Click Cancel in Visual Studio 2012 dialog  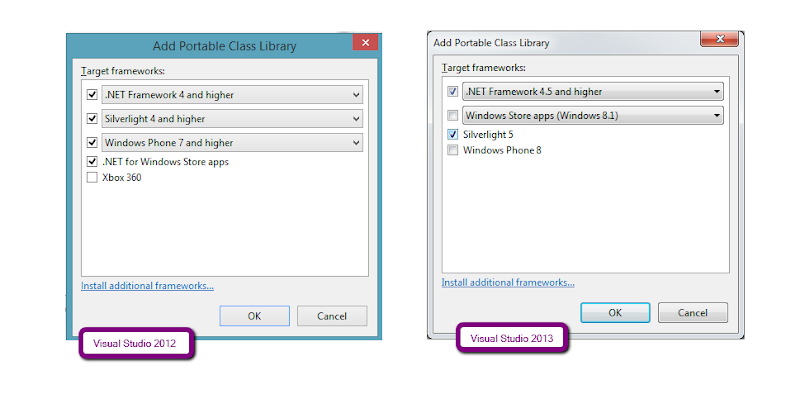tap(332, 316)
